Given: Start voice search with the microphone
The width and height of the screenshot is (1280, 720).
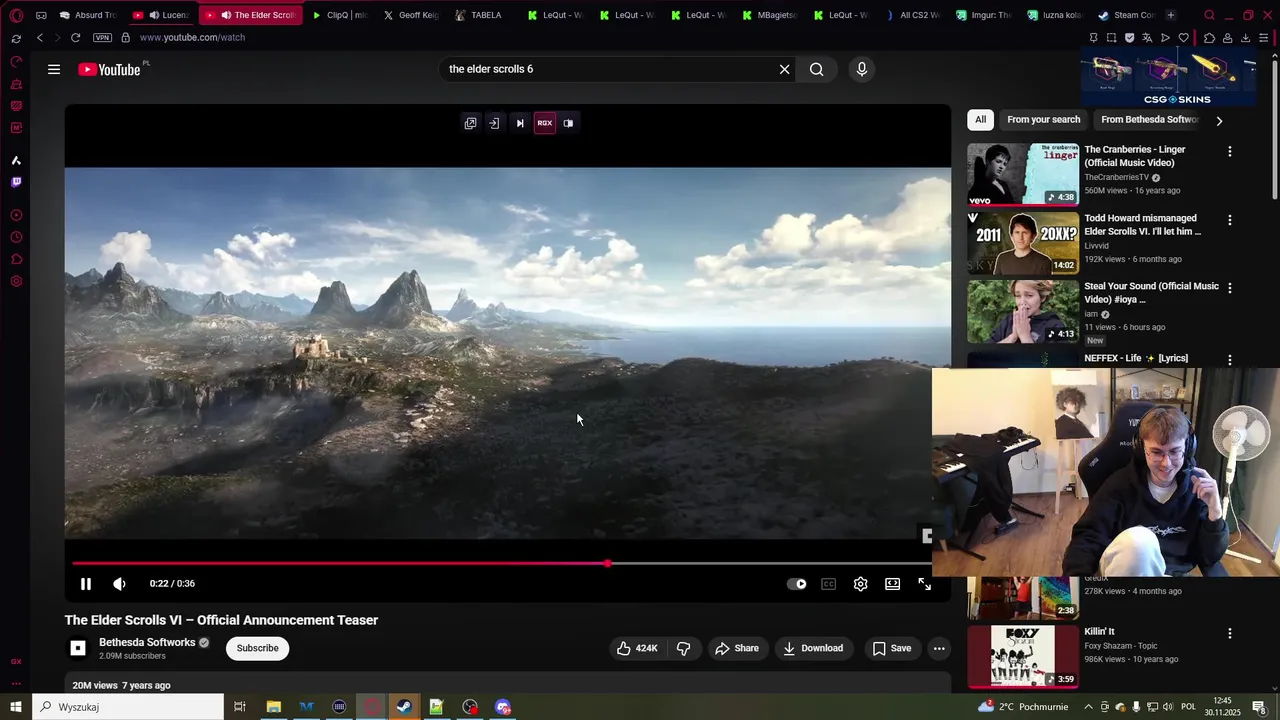Looking at the screenshot, I should pos(862,69).
